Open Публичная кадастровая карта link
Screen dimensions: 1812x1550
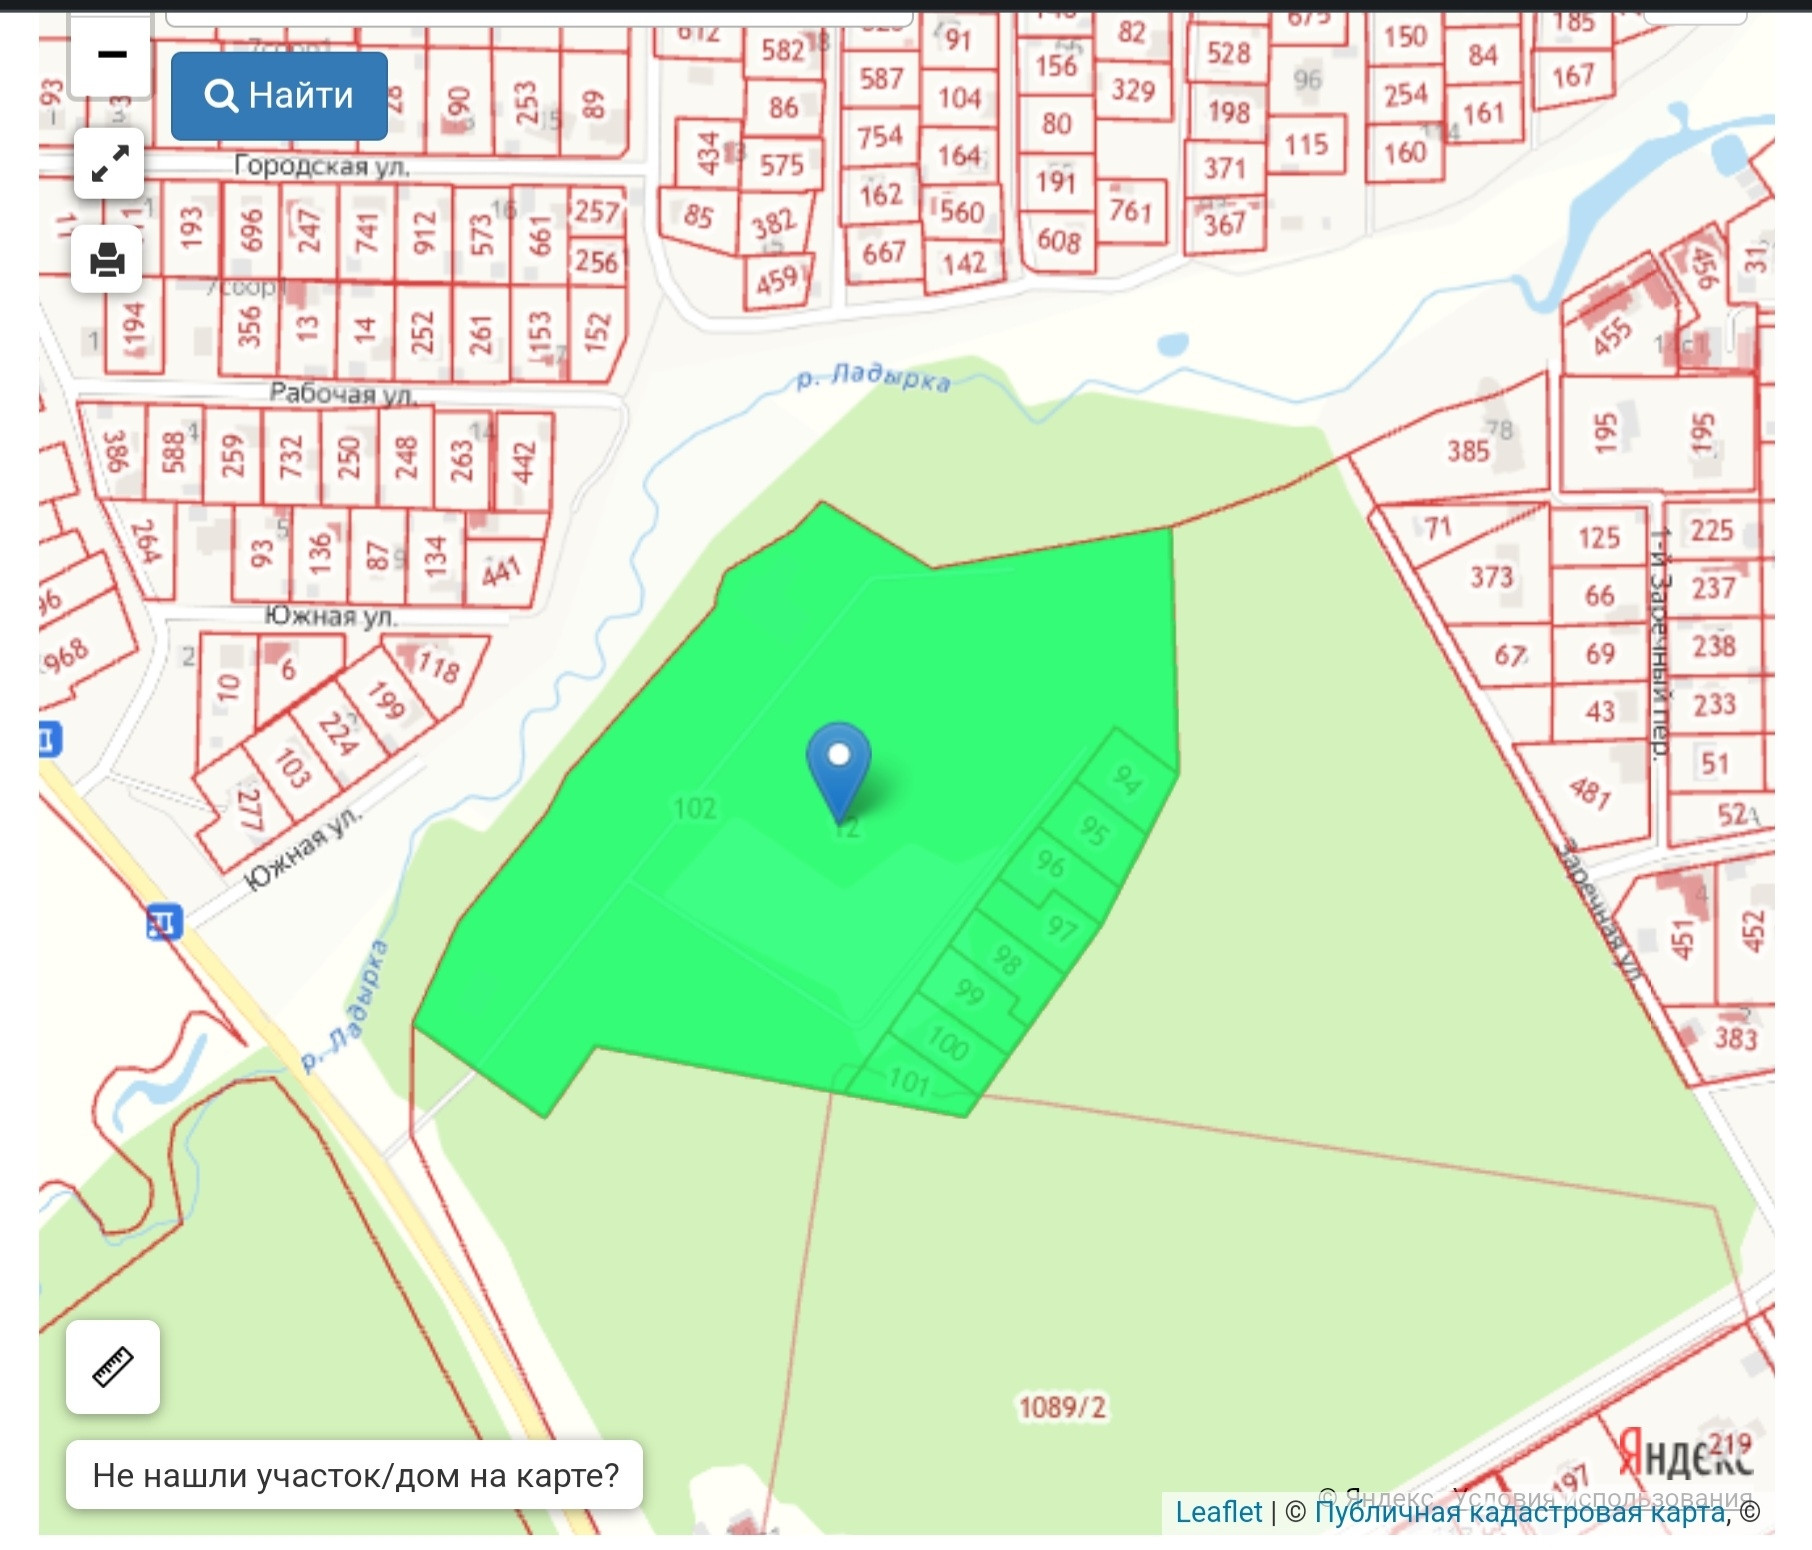[1520, 1511]
